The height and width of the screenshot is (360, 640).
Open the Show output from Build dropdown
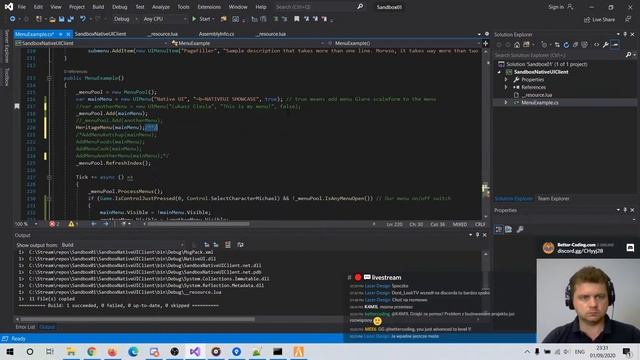[122, 245]
